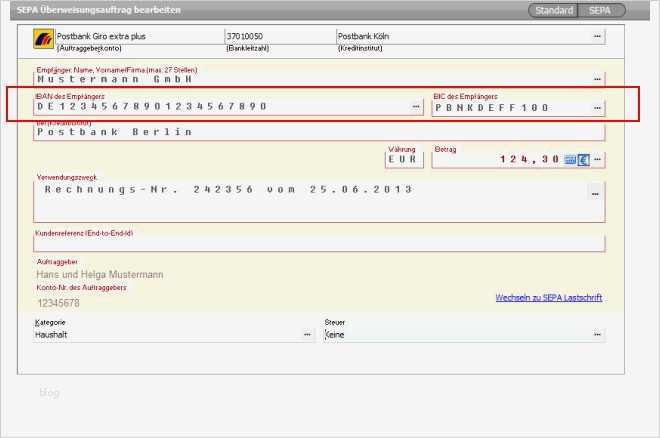Image resolution: width=660 pixels, height=438 pixels.
Task: Click the Bankleitzahl value 37010050
Action: (245, 36)
